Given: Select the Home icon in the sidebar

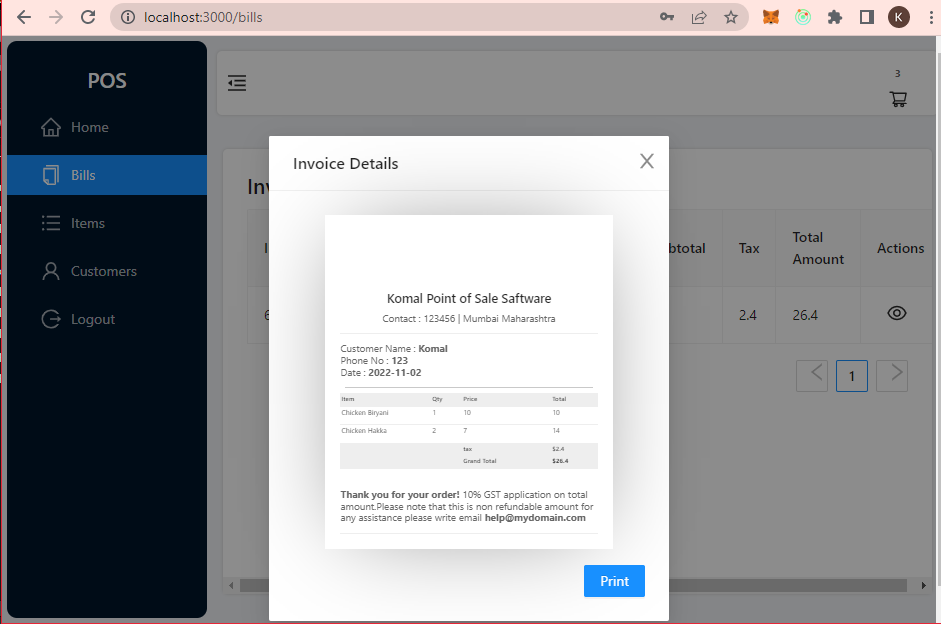Looking at the screenshot, I should (x=49, y=127).
